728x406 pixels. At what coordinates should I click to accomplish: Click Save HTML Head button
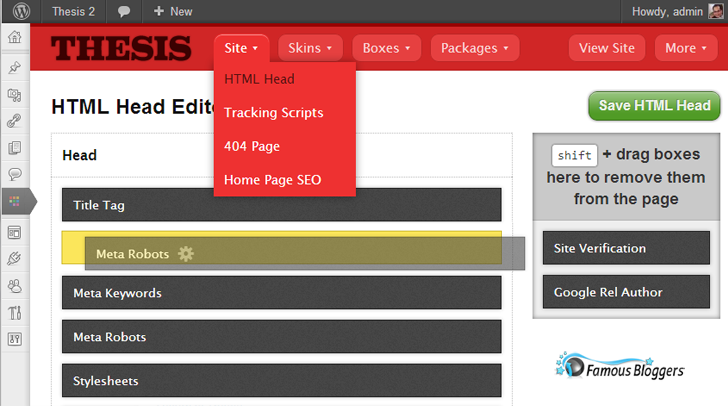tap(654, 106)
